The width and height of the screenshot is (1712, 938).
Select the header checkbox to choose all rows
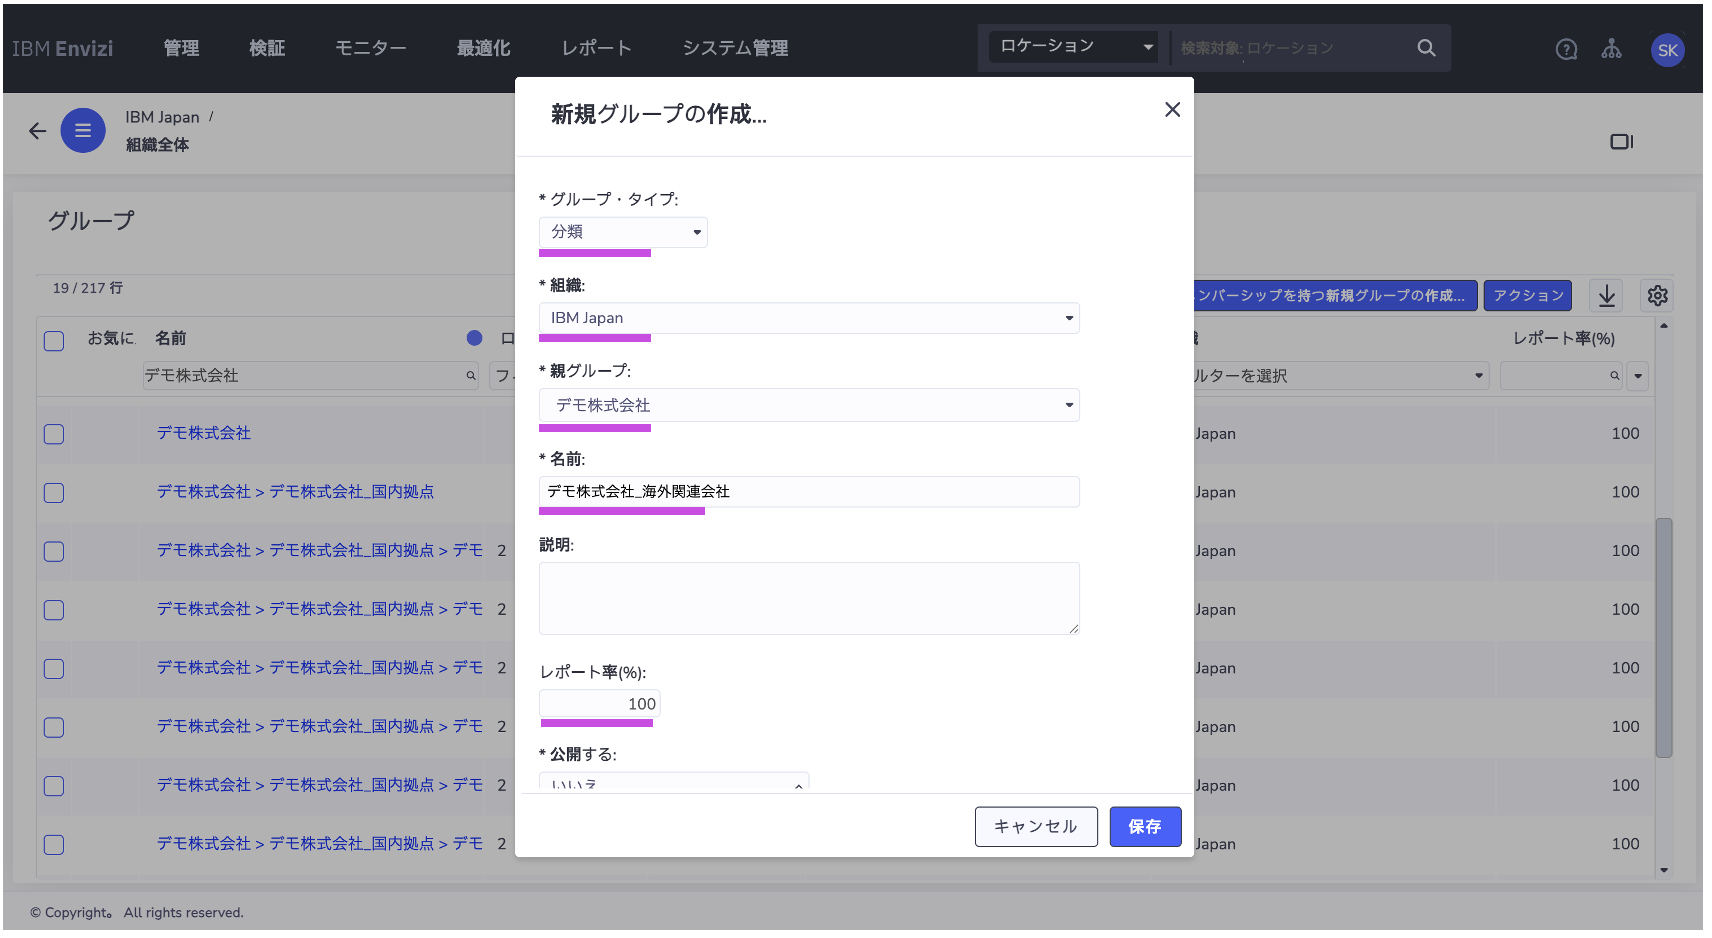click(x=54, y=340)
